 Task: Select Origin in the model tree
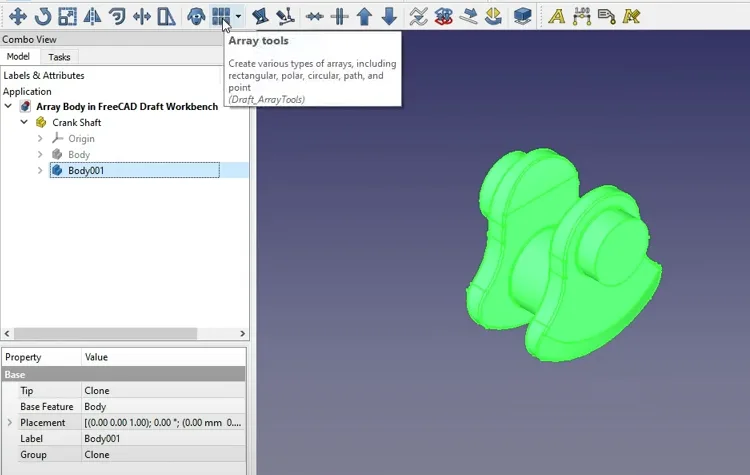(x=81, y=139)
